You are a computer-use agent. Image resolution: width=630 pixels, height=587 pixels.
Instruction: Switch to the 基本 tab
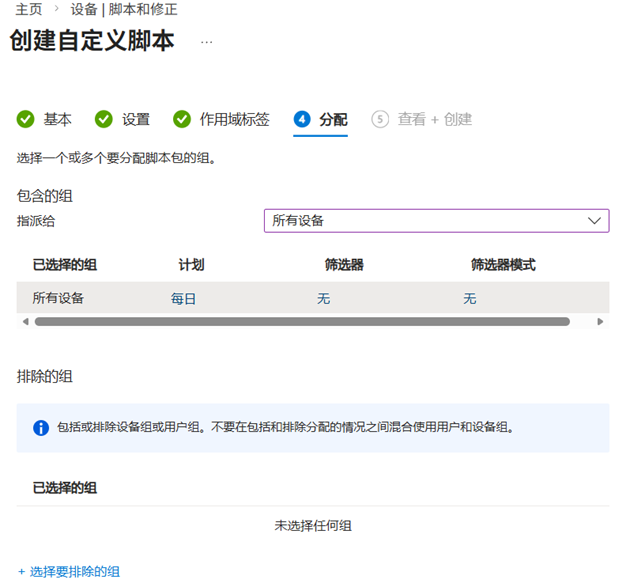click(x=57, y=119)
